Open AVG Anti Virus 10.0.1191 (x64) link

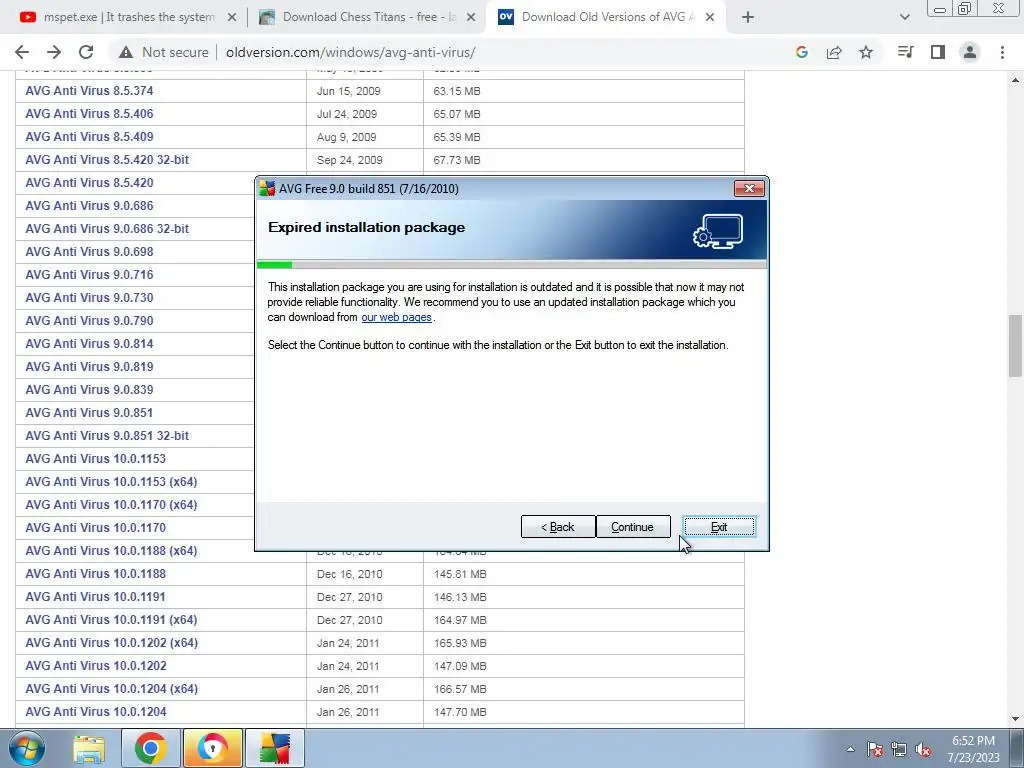111,620
